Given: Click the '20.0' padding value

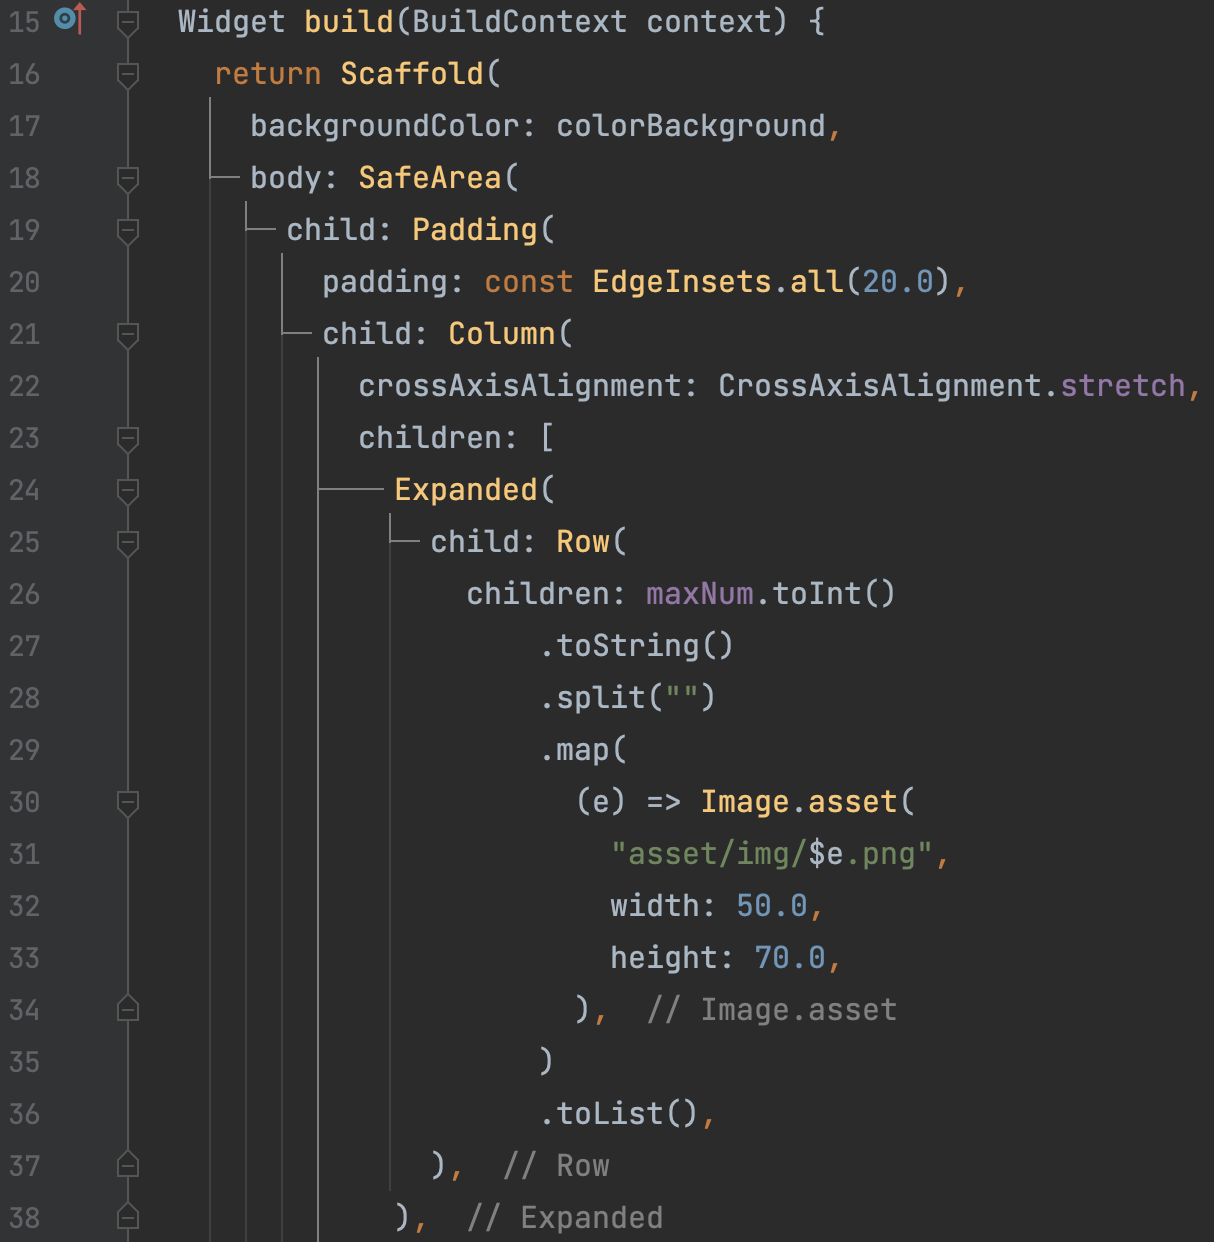Looking at the screenshot, I should [x=898, y=282].
